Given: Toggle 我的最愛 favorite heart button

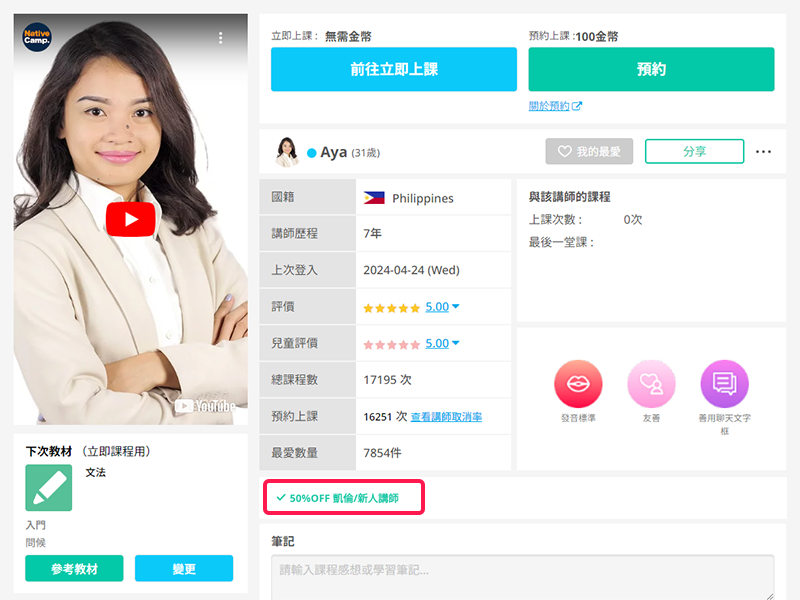Looking at the screenshot, I should point(589,152).
